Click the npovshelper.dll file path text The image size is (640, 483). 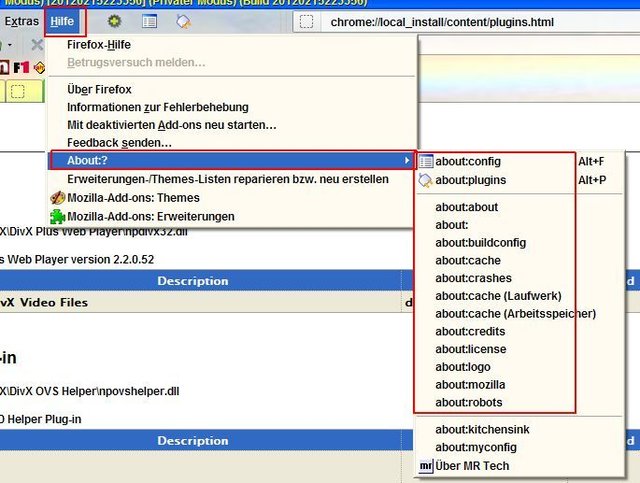(90, 391)
